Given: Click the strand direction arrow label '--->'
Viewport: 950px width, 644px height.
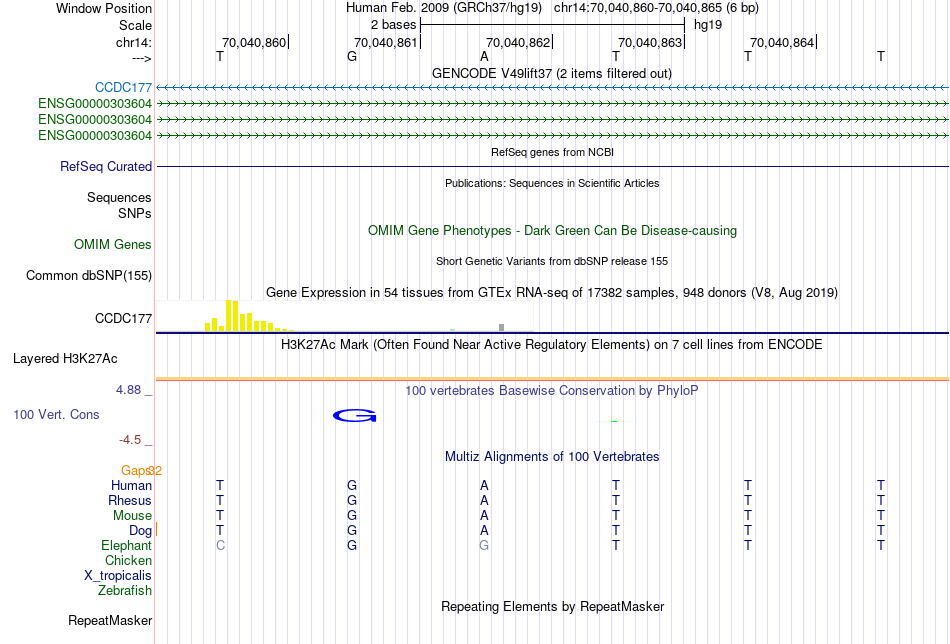Looking at the screenshot, I should 141,59.
